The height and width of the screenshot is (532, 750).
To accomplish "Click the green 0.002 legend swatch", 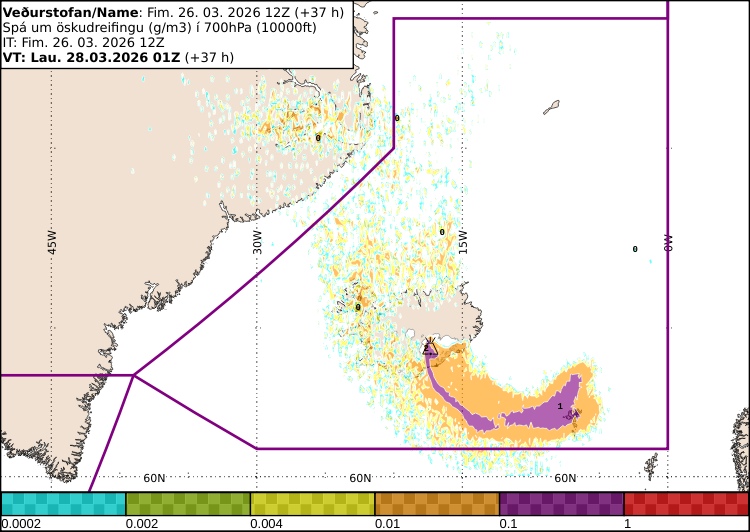I will 188,504.
